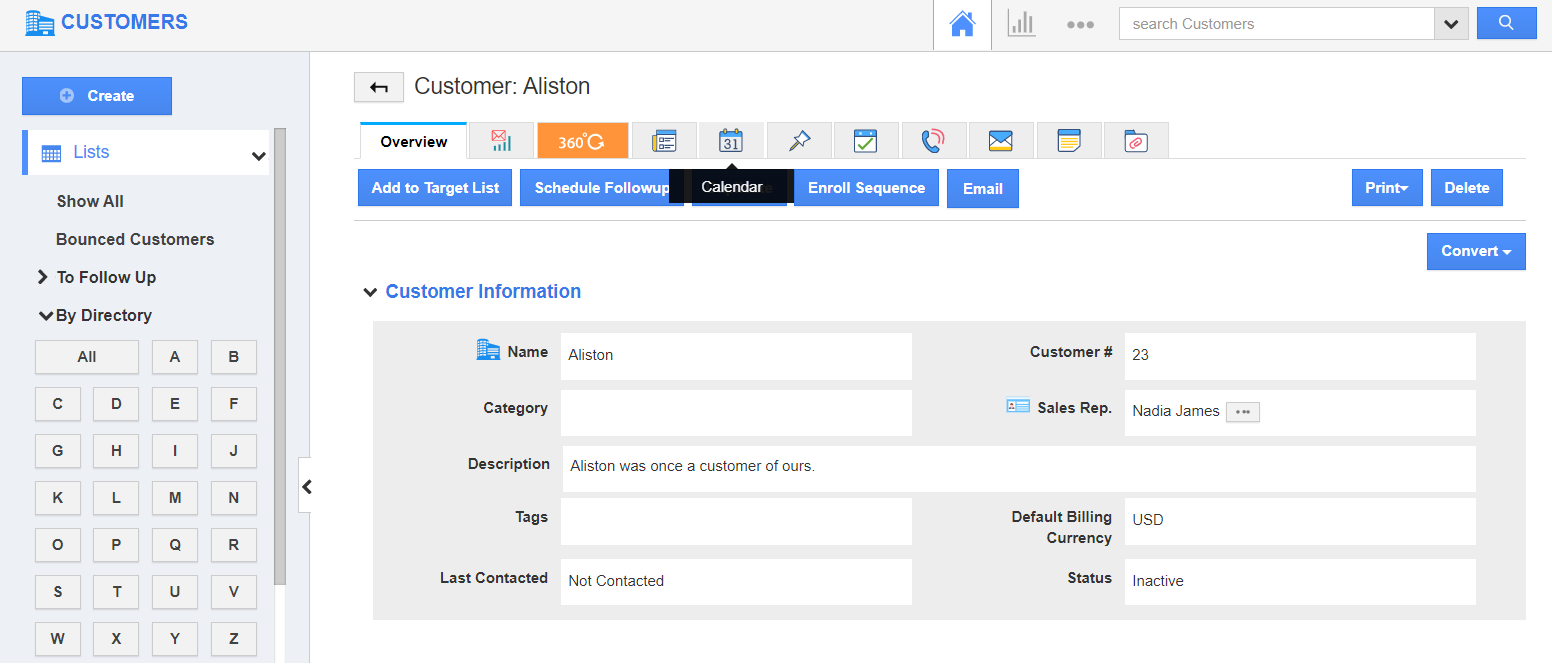Click Enroll Sequence button
The width and height of the screenshot is (1552, 663).
[x=866, y=188]
